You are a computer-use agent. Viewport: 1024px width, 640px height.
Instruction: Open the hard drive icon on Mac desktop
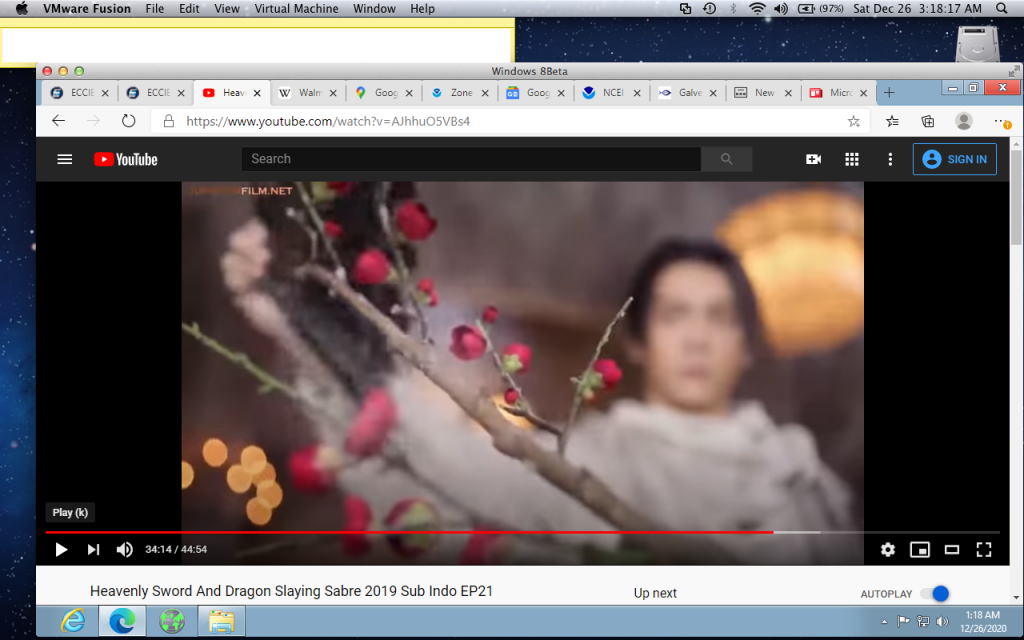[x=978, y=43]
